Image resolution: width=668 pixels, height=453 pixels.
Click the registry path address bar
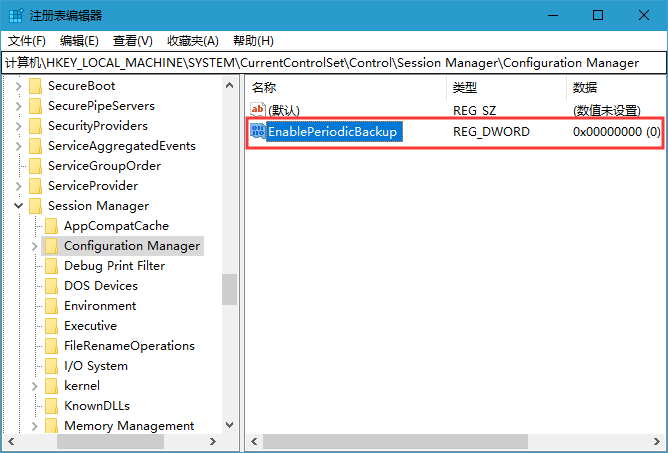(334, 63)
